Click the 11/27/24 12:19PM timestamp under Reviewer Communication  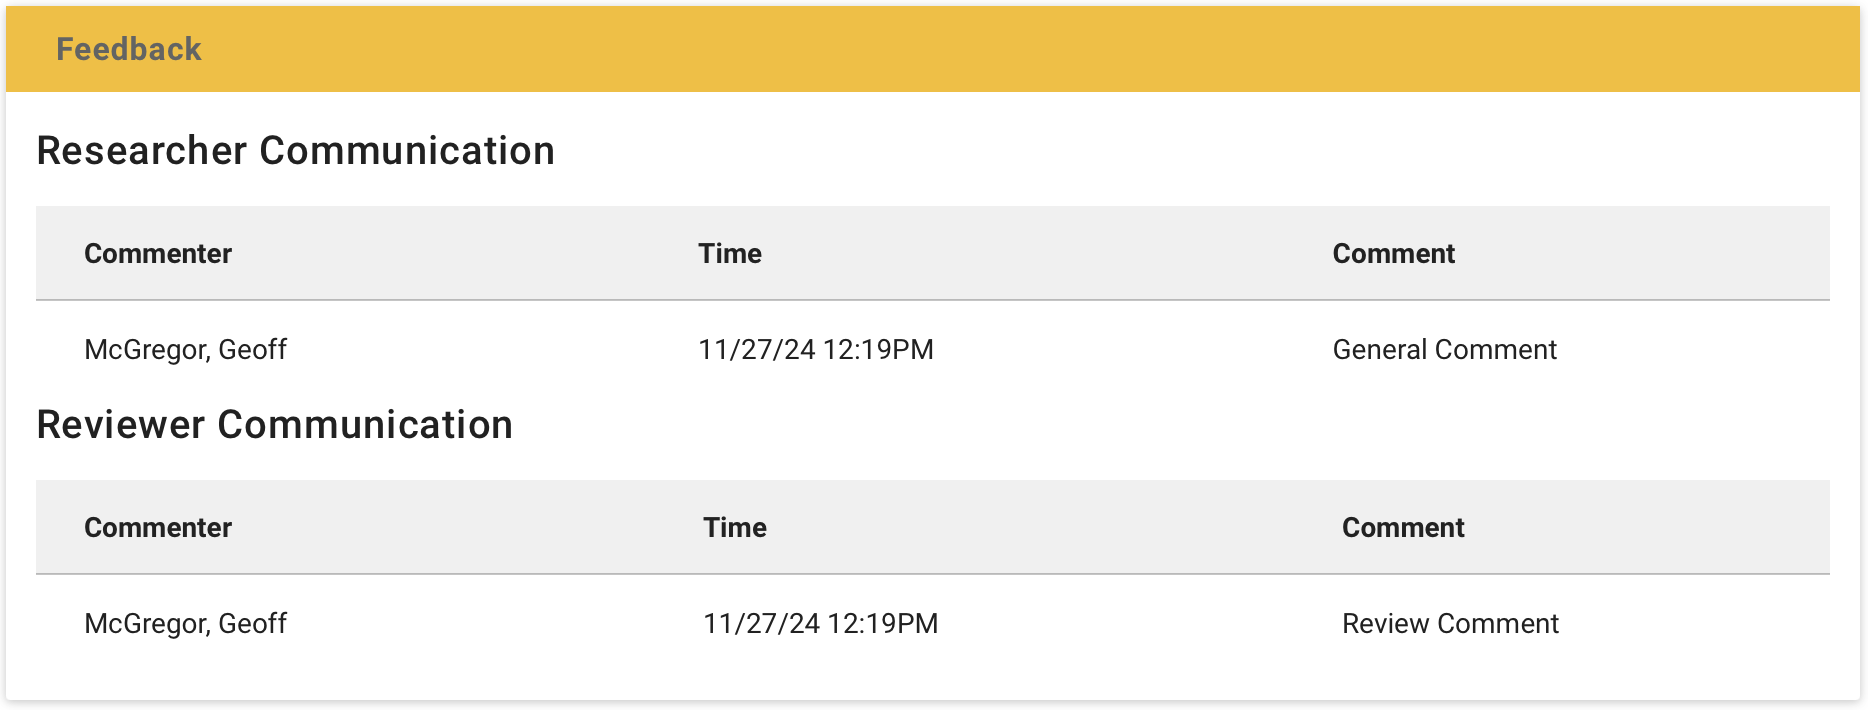pos(821,623)
